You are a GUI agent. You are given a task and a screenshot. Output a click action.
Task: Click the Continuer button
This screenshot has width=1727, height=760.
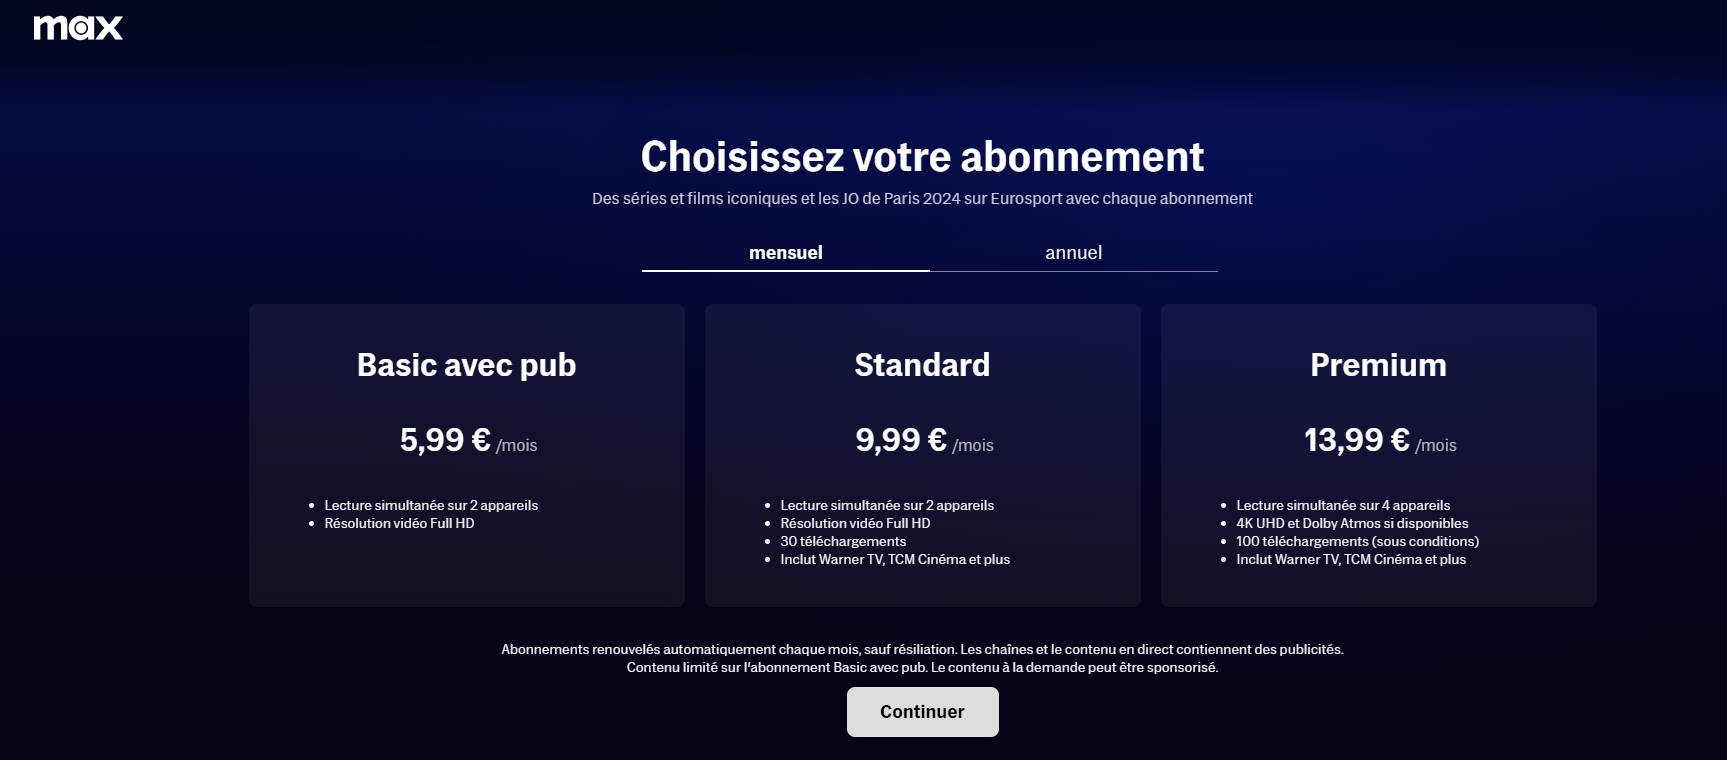tap(922, 711)
